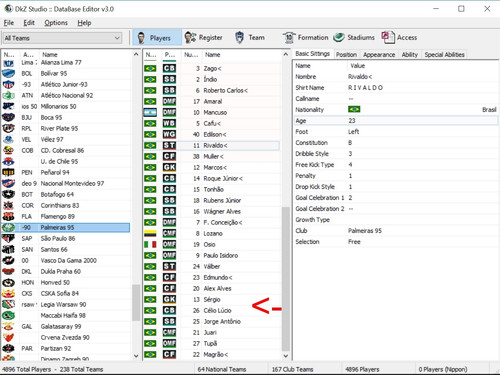Click the Galatasaray 99 crest icon

9,326
